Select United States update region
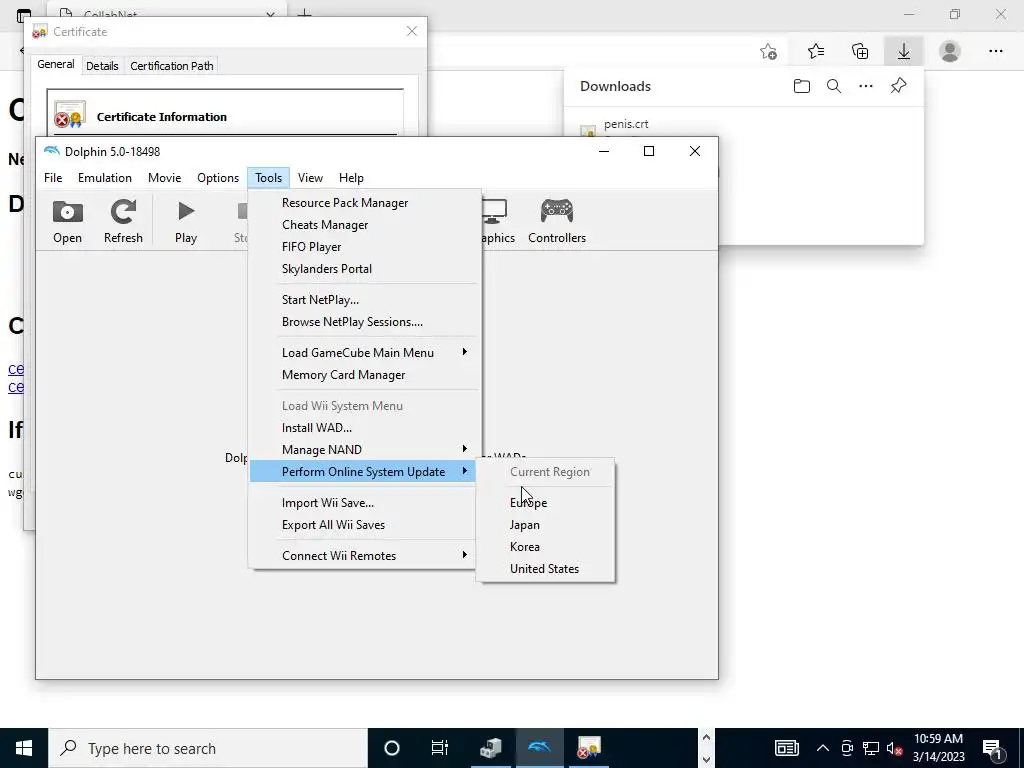This screenshot has width=1024, height=768. (546, 569)
